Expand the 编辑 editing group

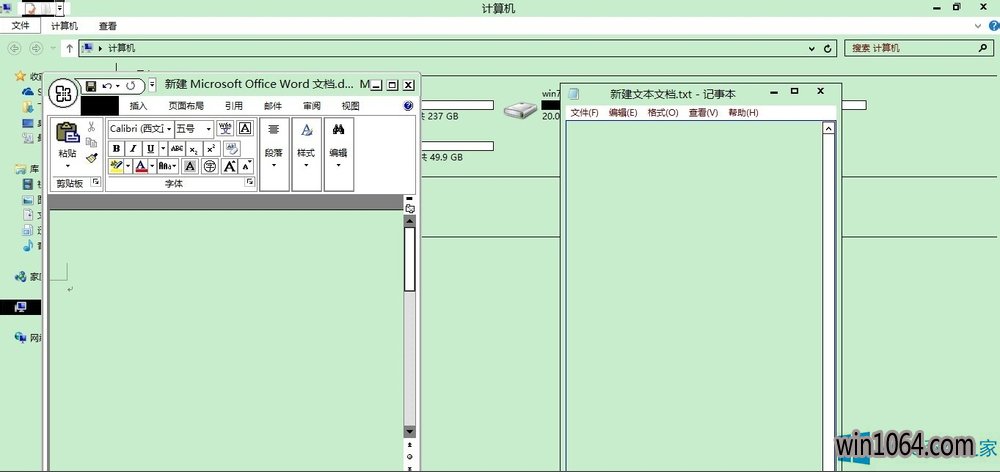pos(338,154)
